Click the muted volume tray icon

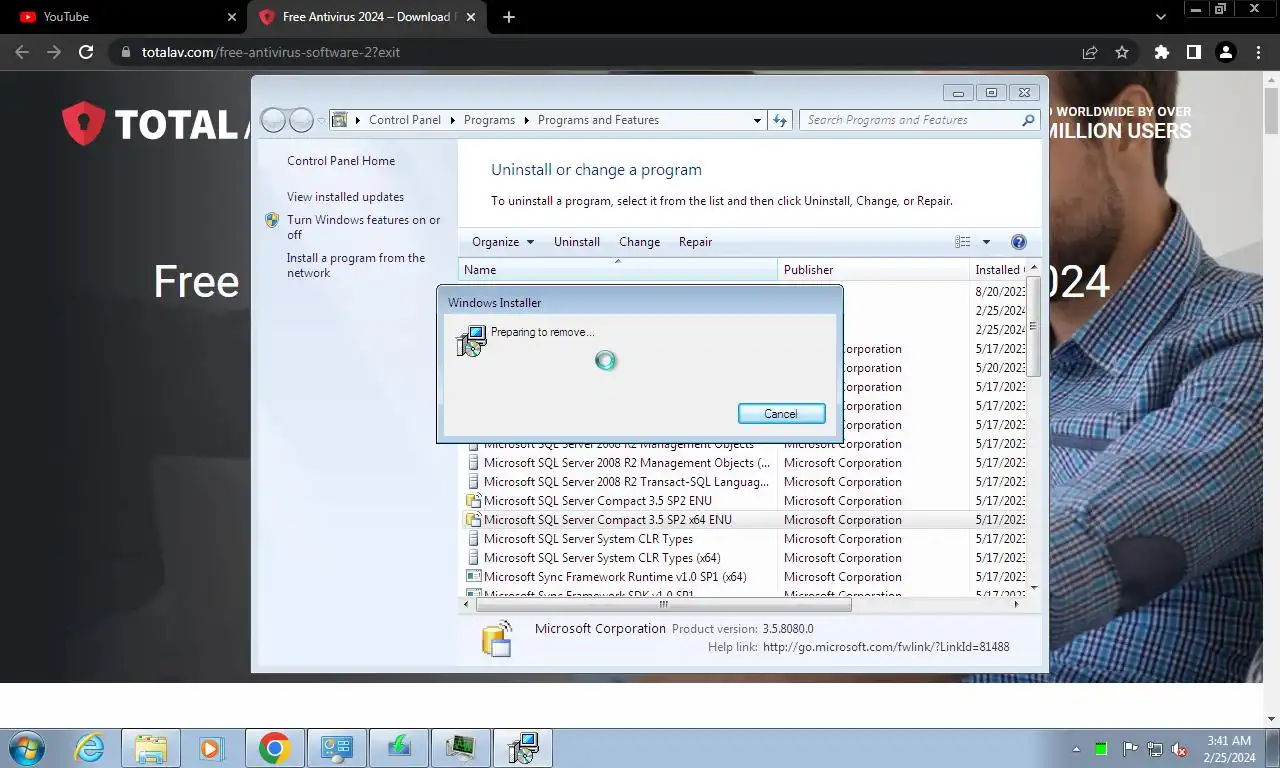click(1179, 749)
